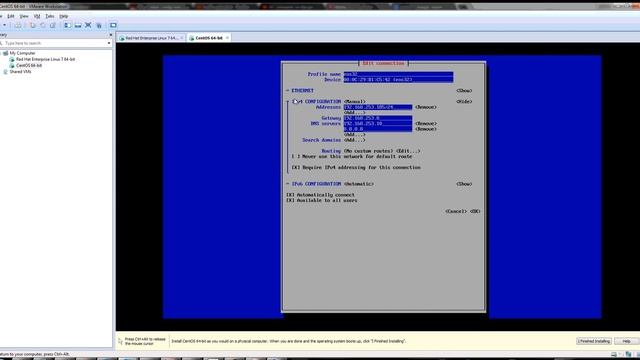This screenshot has height=360, width=640.
Task: Click the Gateway field
Action: (378, 118)
